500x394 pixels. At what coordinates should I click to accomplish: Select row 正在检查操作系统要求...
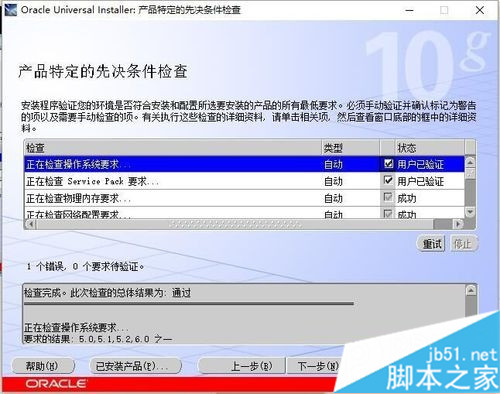(x=244, y=164)
